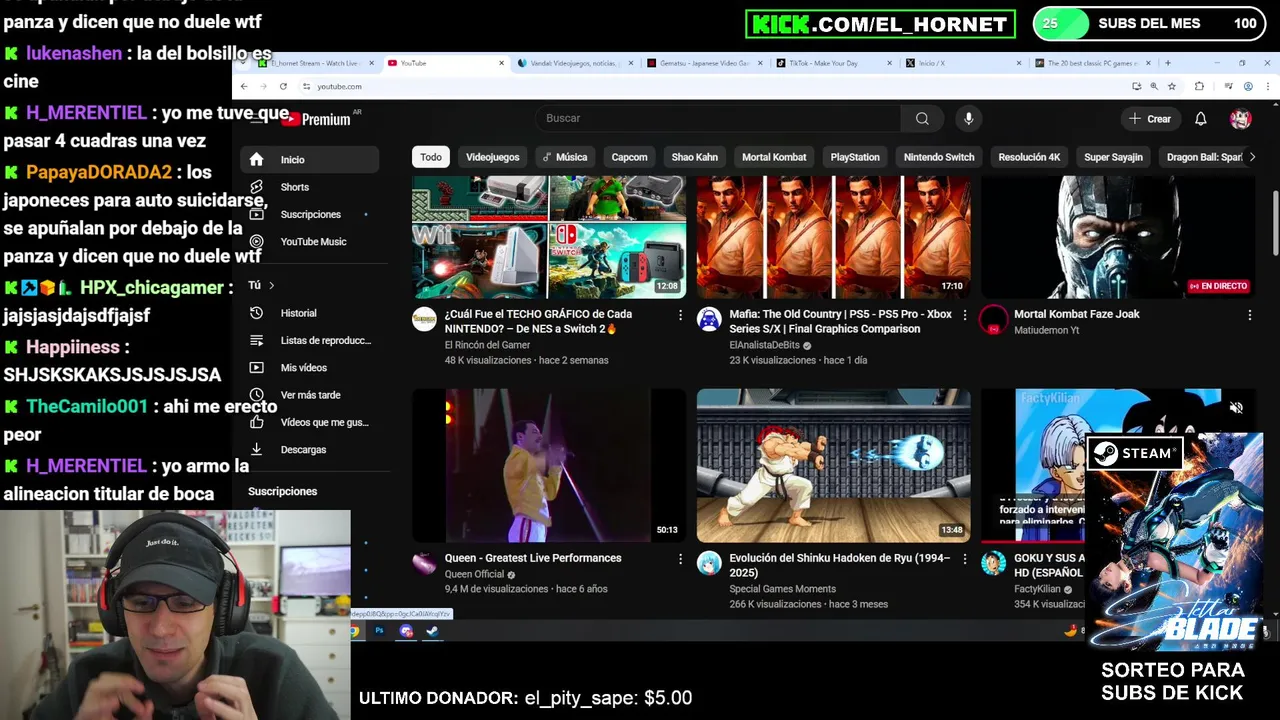Switch to the Vandal Videojuegos browser tab
The image size is (1280, 720).
click(573, 63)
